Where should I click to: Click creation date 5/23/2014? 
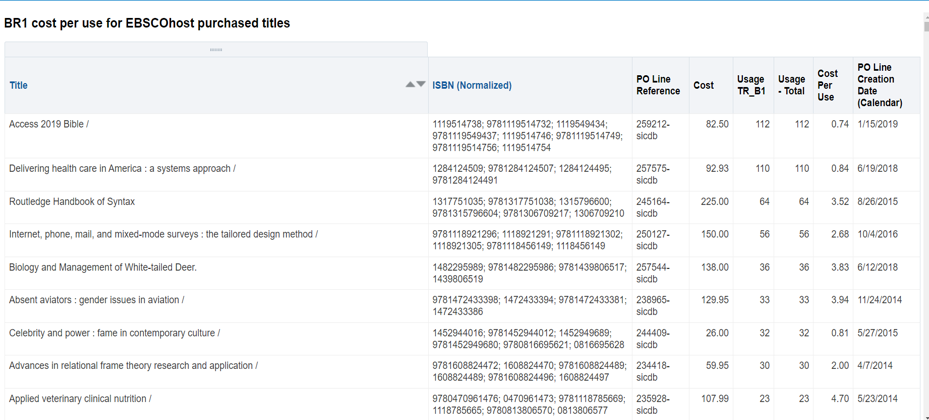(878, 399)
